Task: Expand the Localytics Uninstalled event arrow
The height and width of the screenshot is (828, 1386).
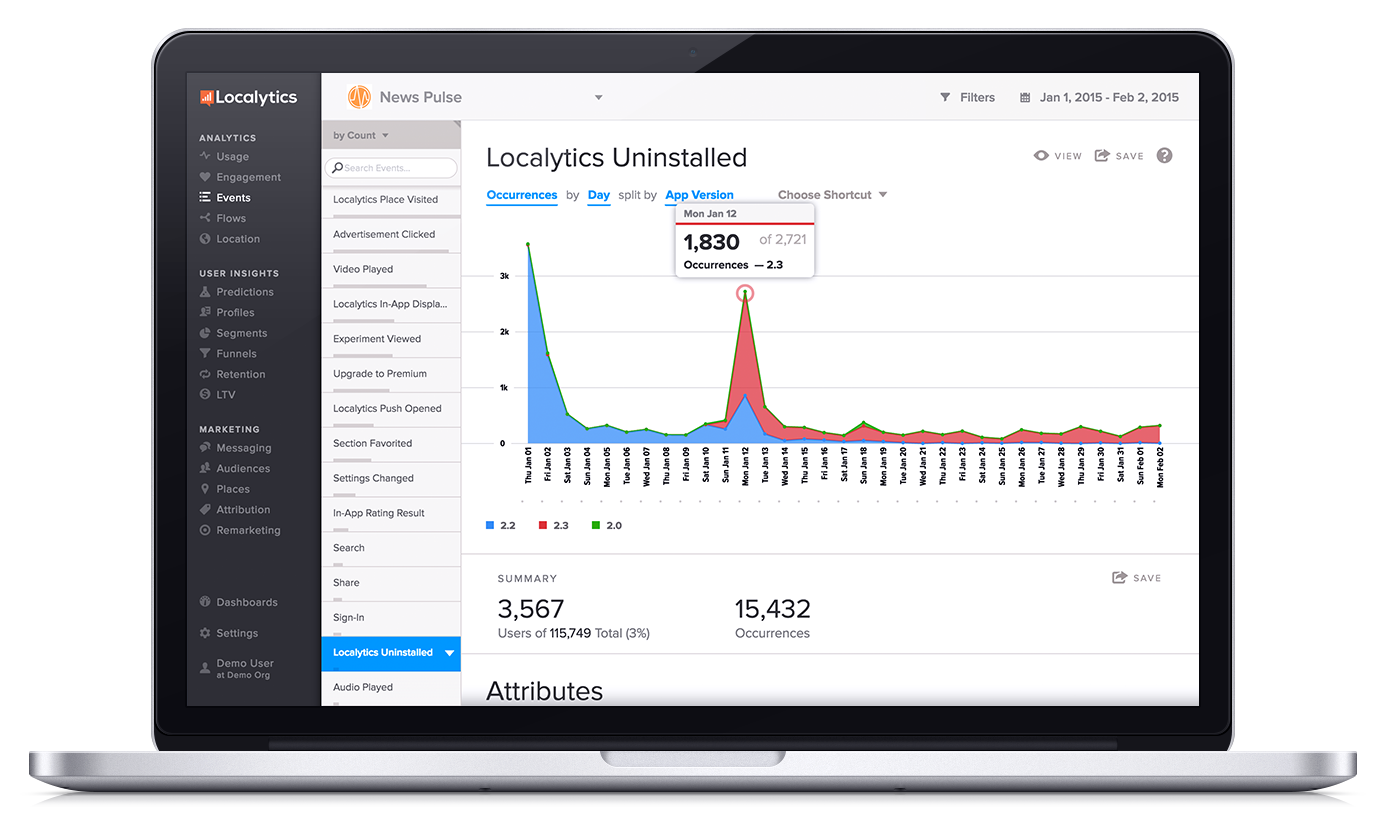Action: click(449, 653)
